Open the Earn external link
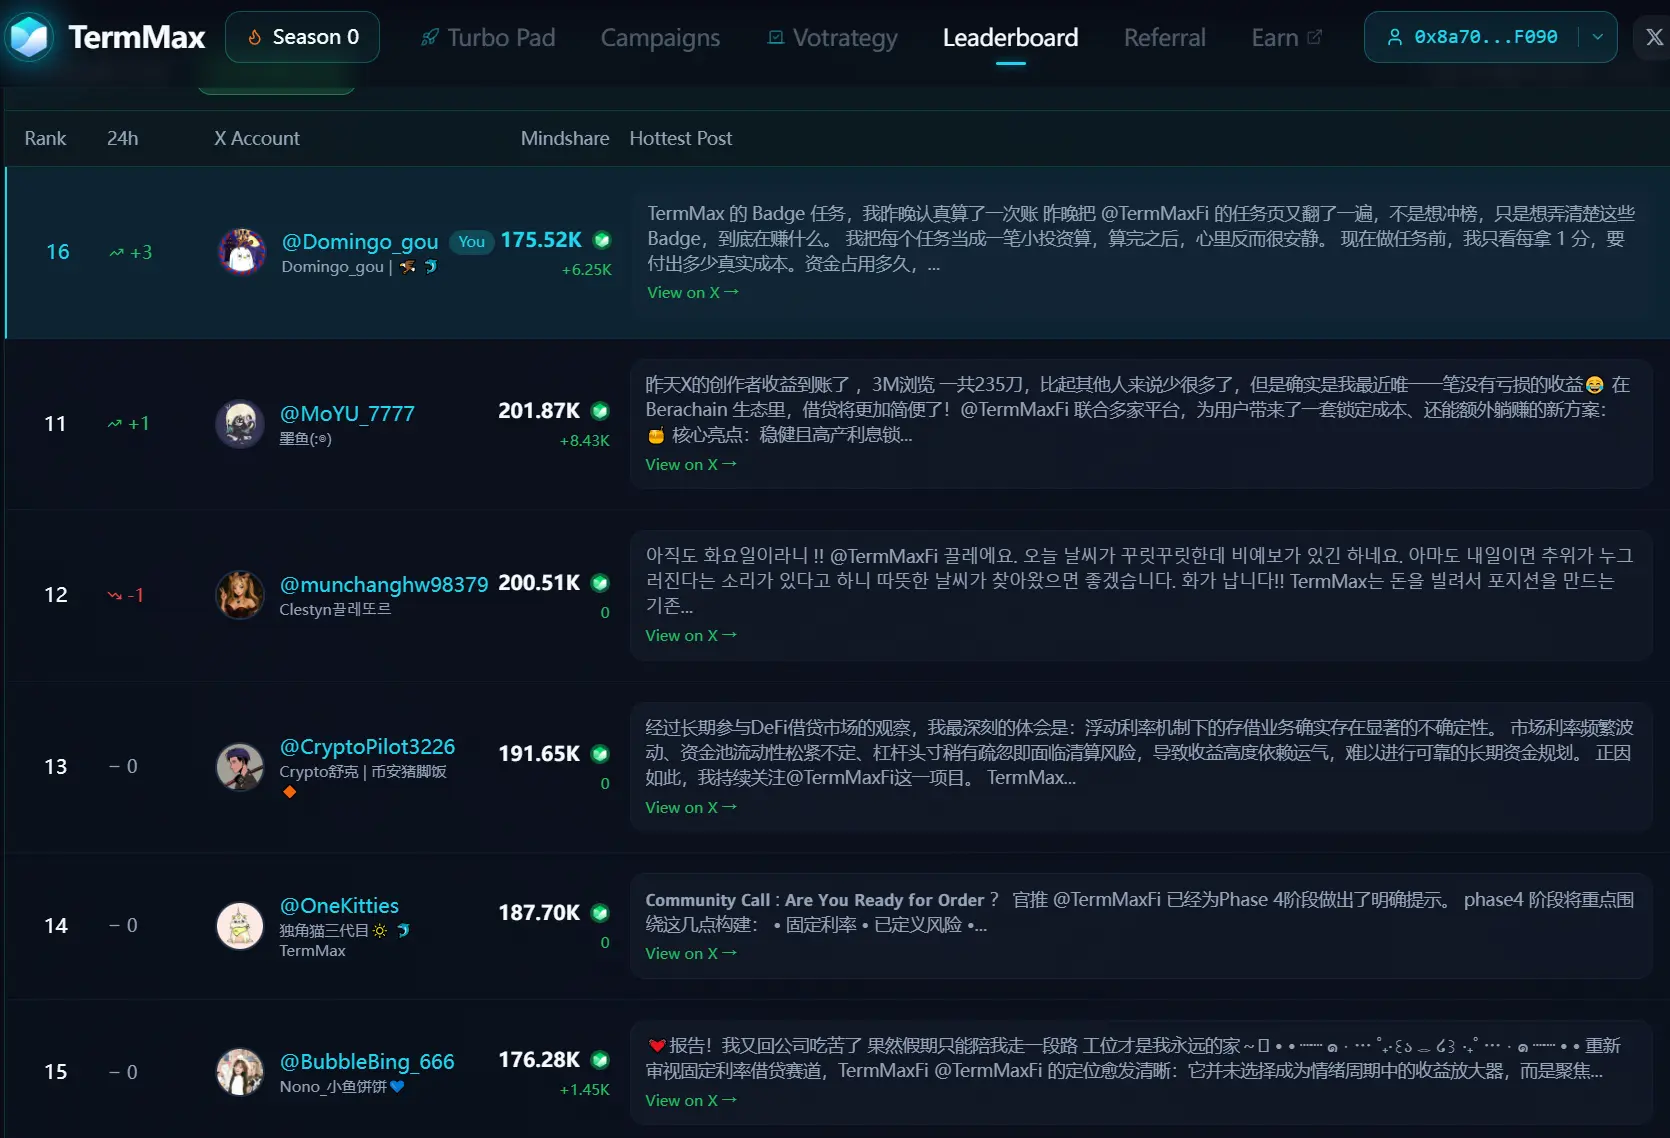1670x1138 pixels. [x=1286, y=38]
